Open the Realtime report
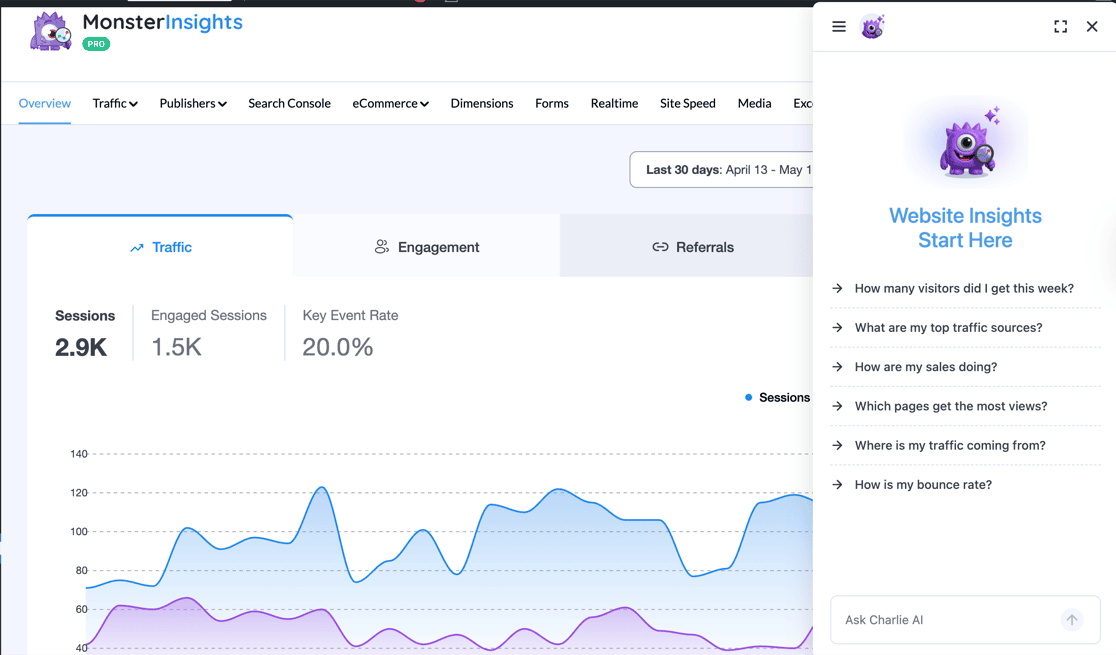 pos(614,103)
